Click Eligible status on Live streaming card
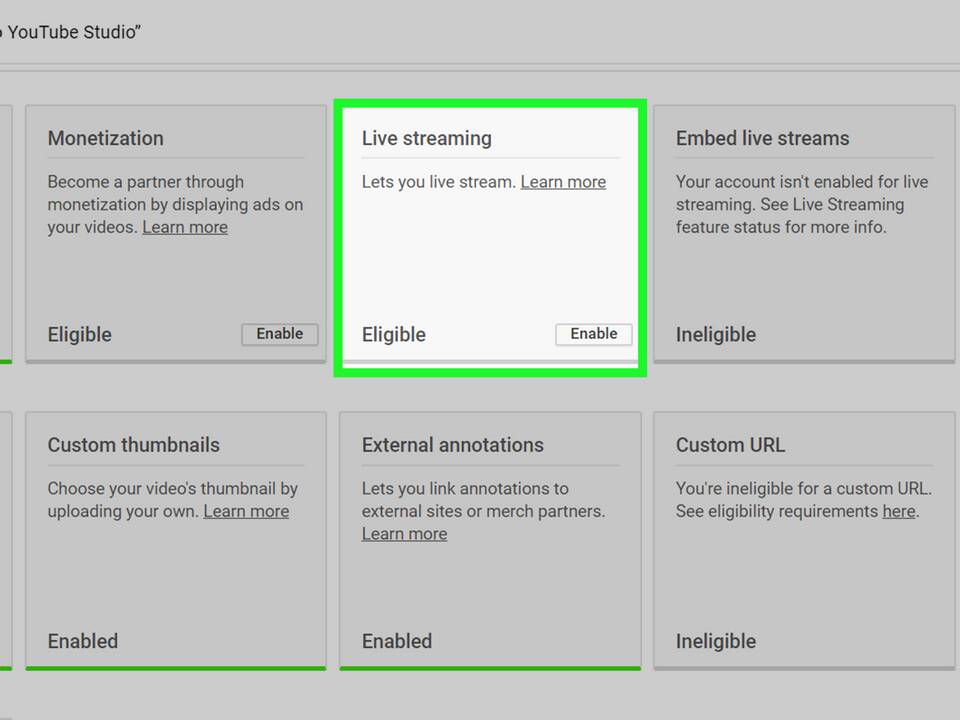 [394, 335]
